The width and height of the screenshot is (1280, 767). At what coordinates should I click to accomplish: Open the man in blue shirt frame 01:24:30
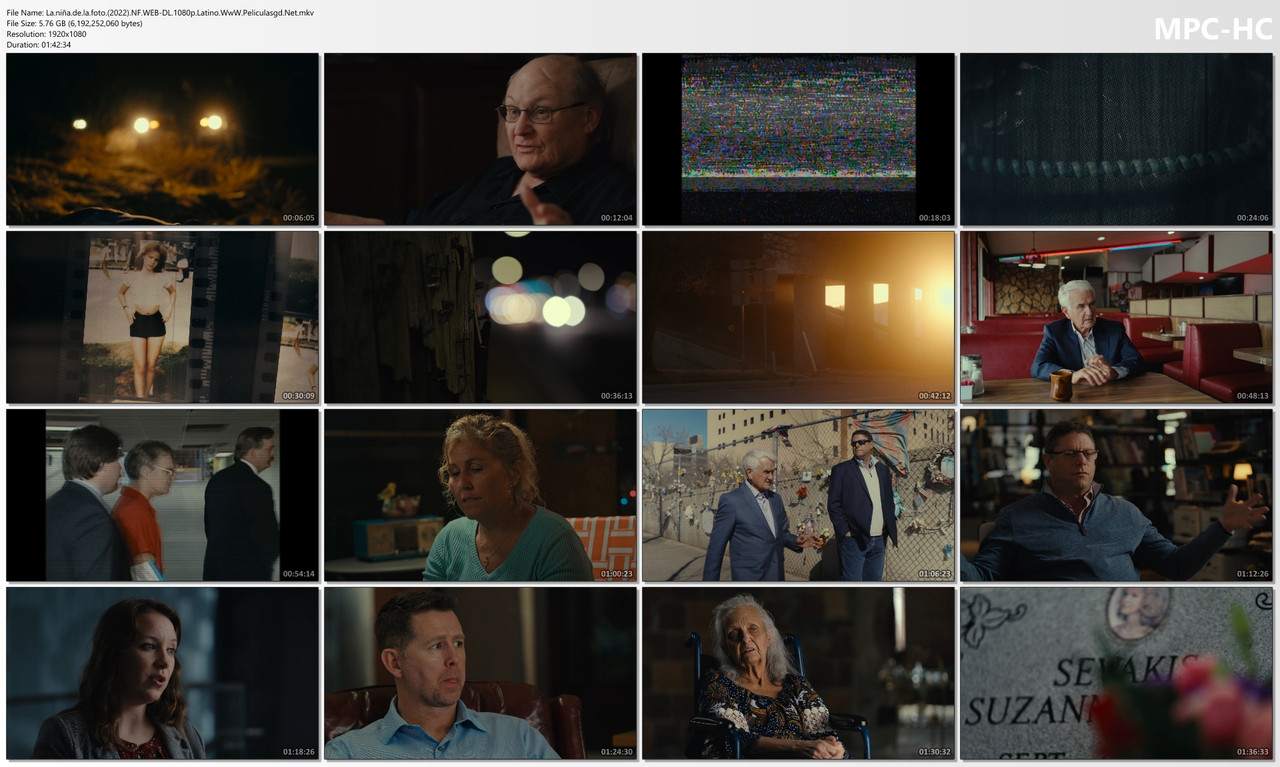tap(480, 673)
